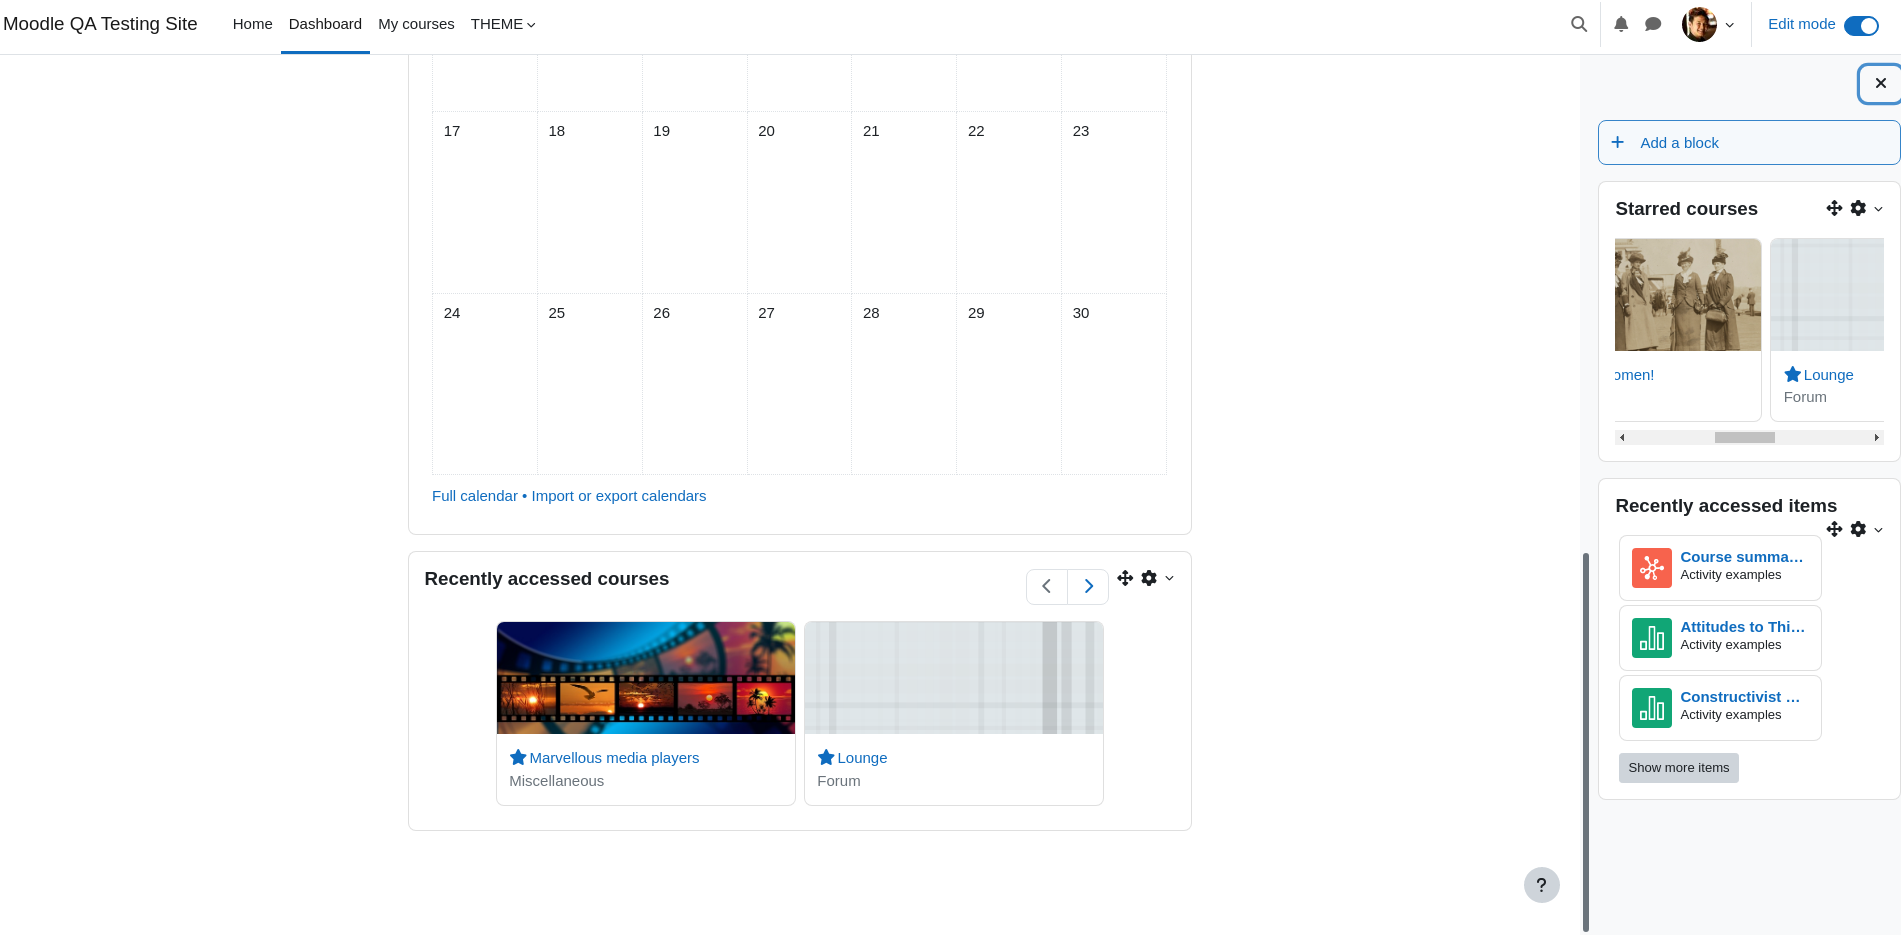The width and height of the screenshot is (1901, 935).
Task: Open the search icon in top navigation
Action: pos(1579,24)
